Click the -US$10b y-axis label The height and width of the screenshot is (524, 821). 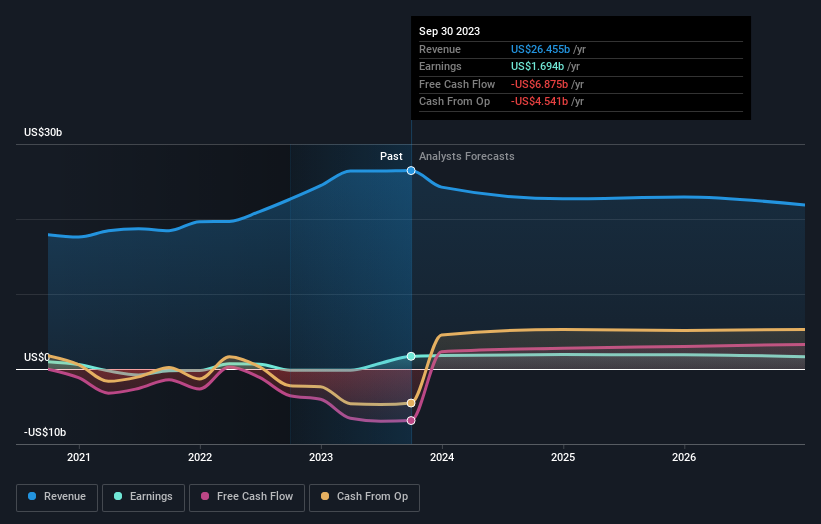click(x=45, y=432)
